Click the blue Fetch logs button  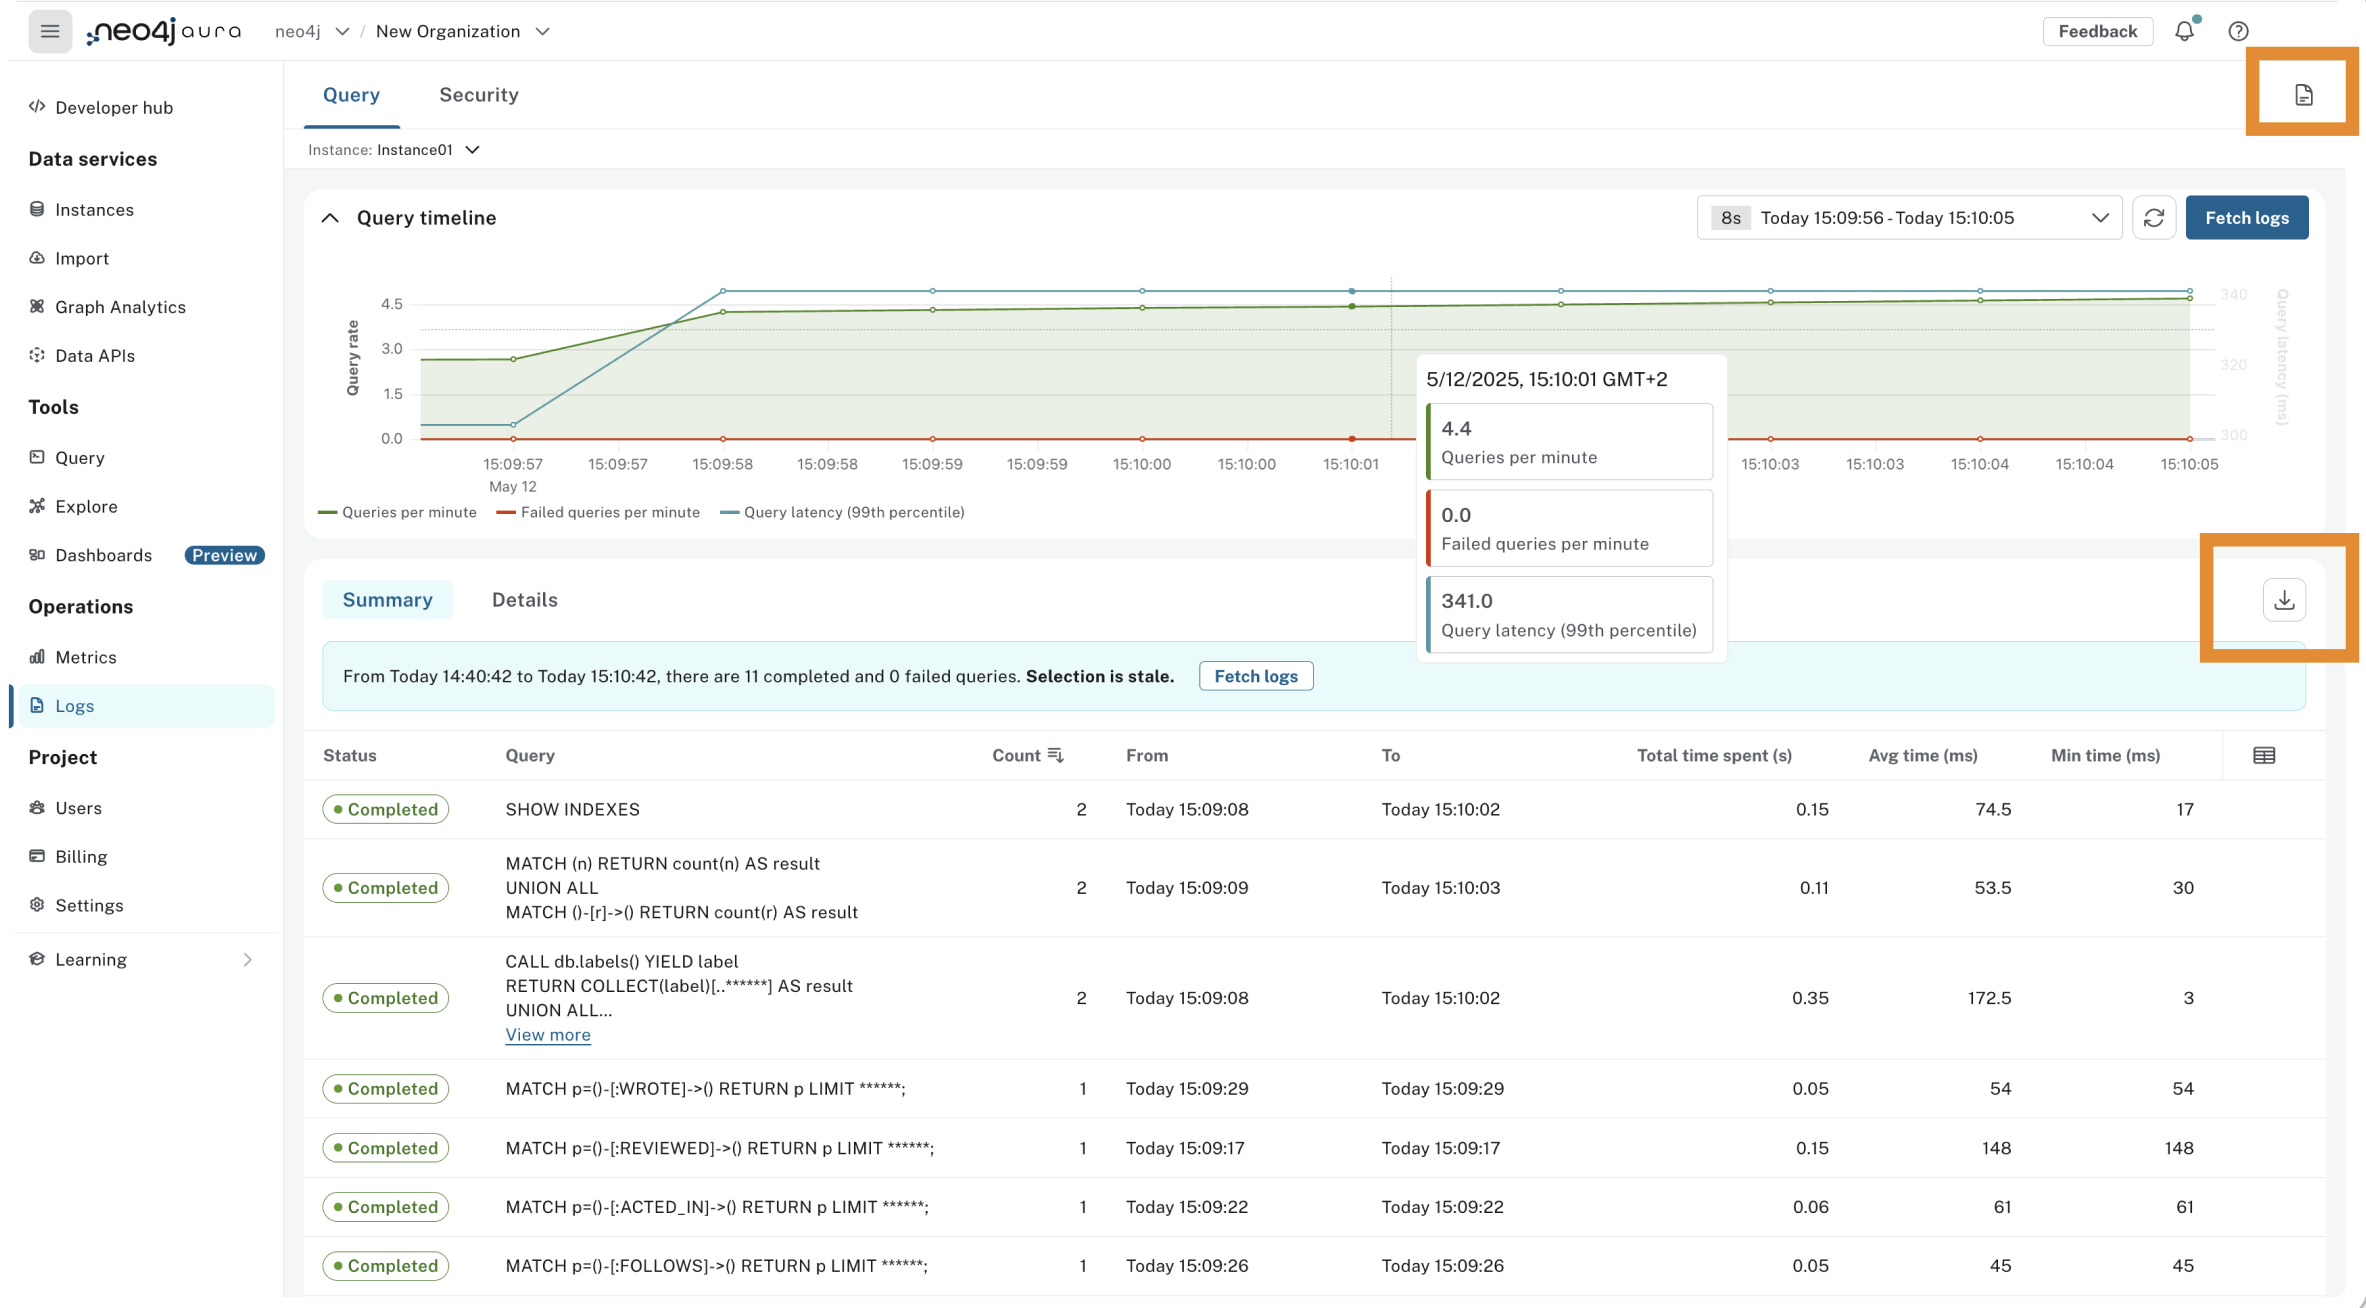point(2247,218)
